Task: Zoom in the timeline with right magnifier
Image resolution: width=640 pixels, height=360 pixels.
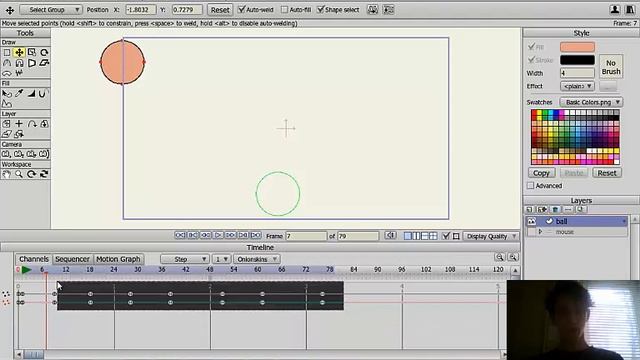Action: 513,257
